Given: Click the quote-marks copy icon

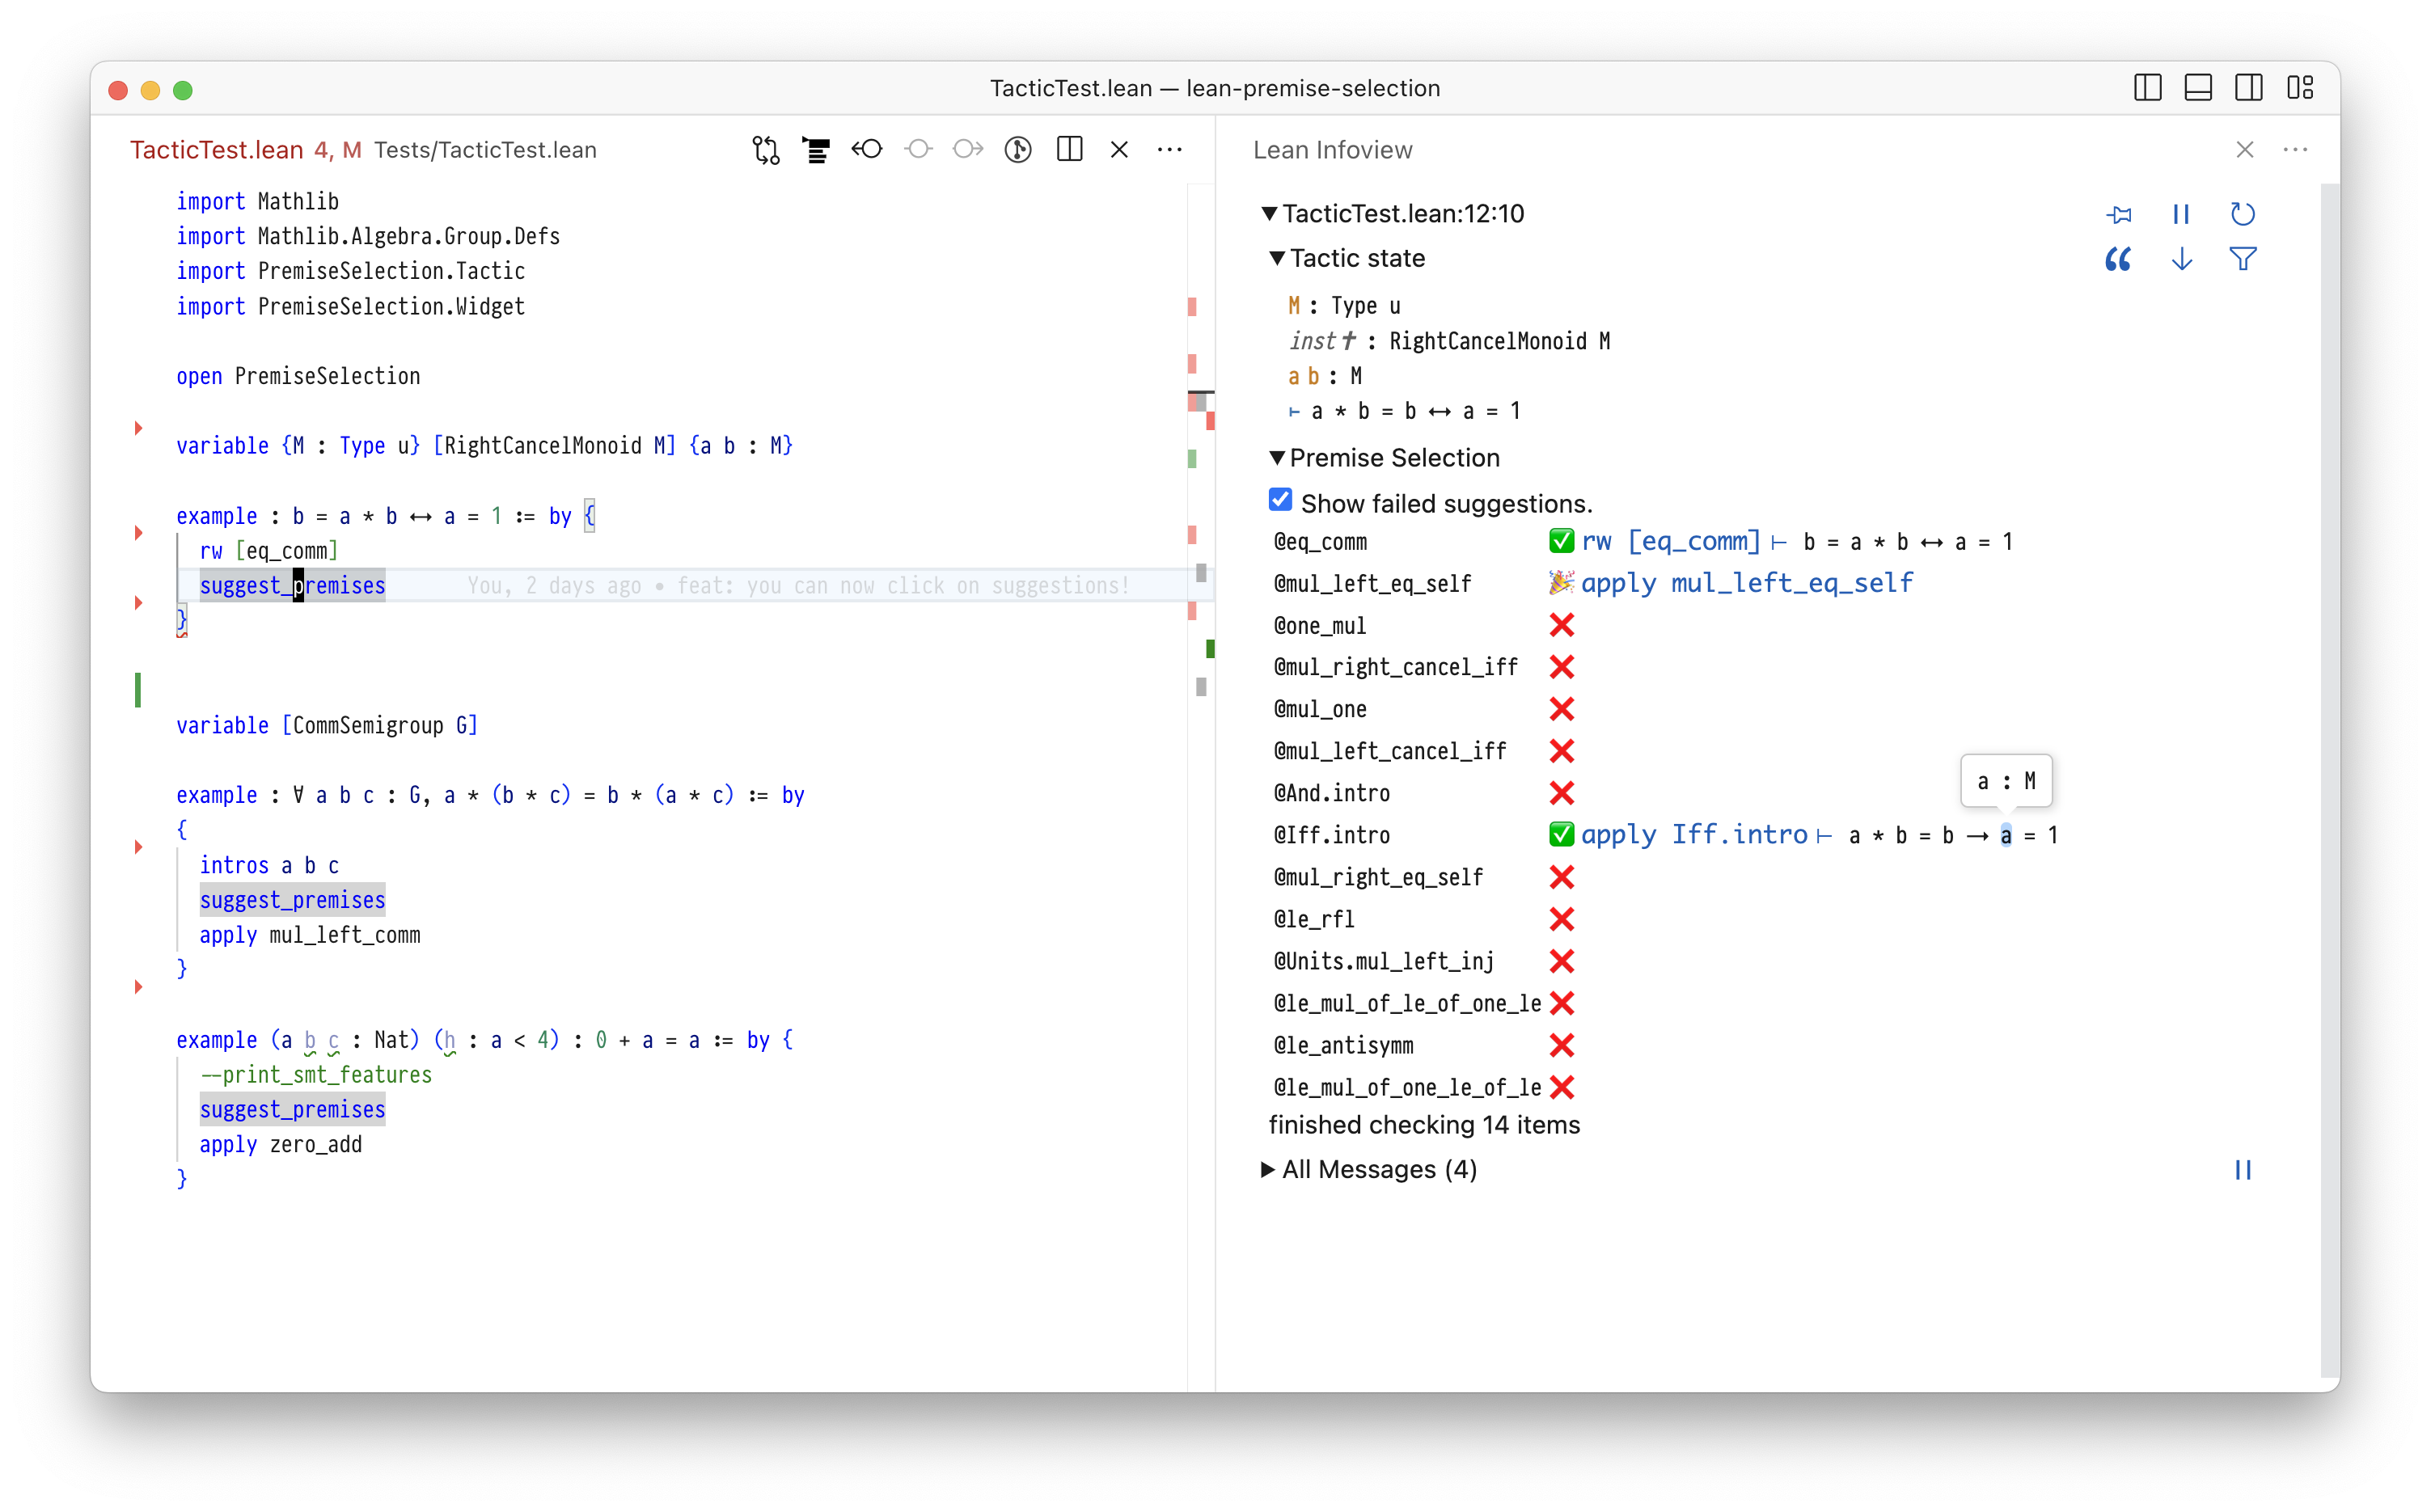Looking at the screenshot, I should pos(2118,260).
